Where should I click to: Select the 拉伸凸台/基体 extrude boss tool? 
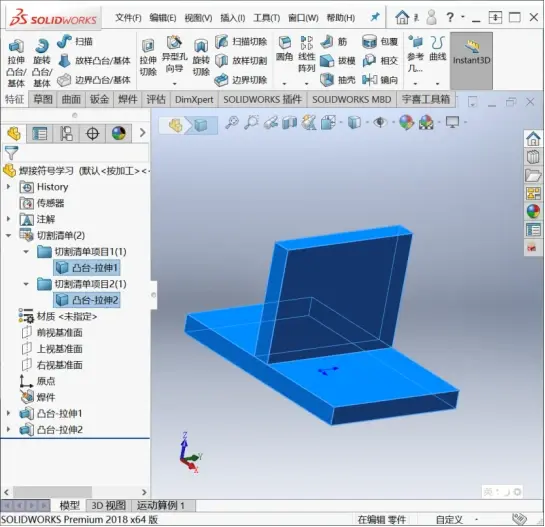click(x=16, y=63)
